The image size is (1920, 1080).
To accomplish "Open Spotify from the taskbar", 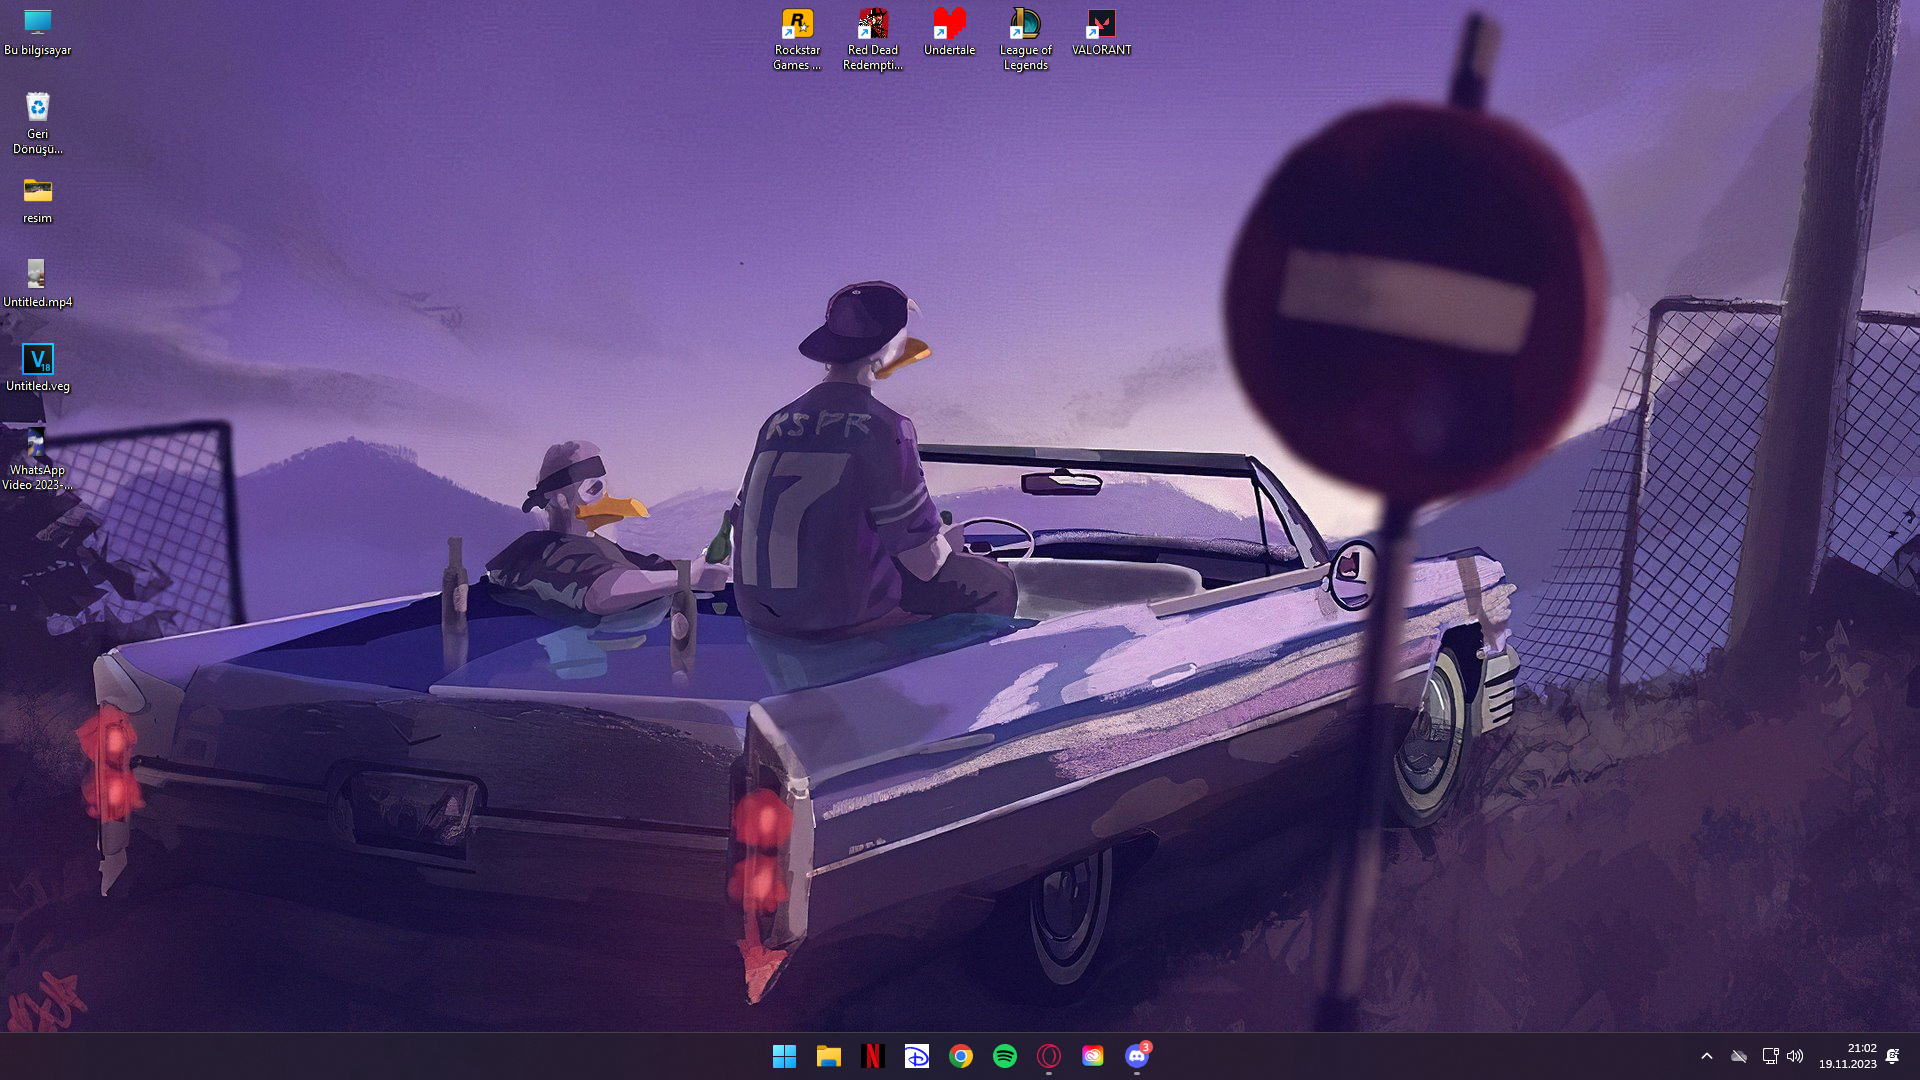I will (x=1004, y=1056).
